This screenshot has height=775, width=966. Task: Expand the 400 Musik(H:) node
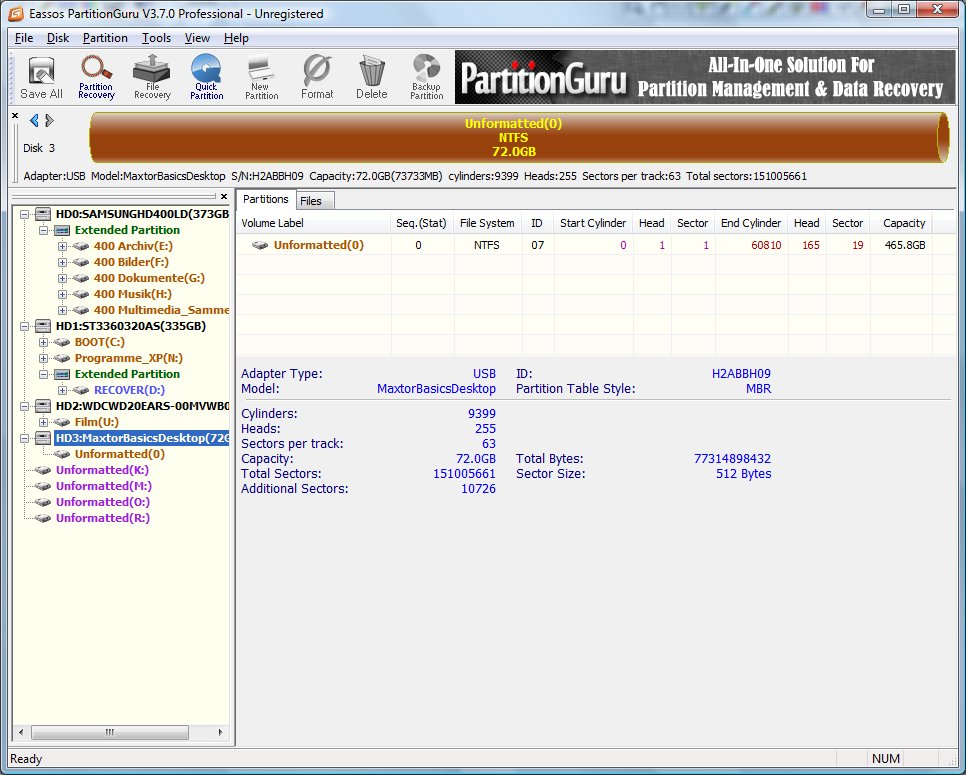(63, 294)
